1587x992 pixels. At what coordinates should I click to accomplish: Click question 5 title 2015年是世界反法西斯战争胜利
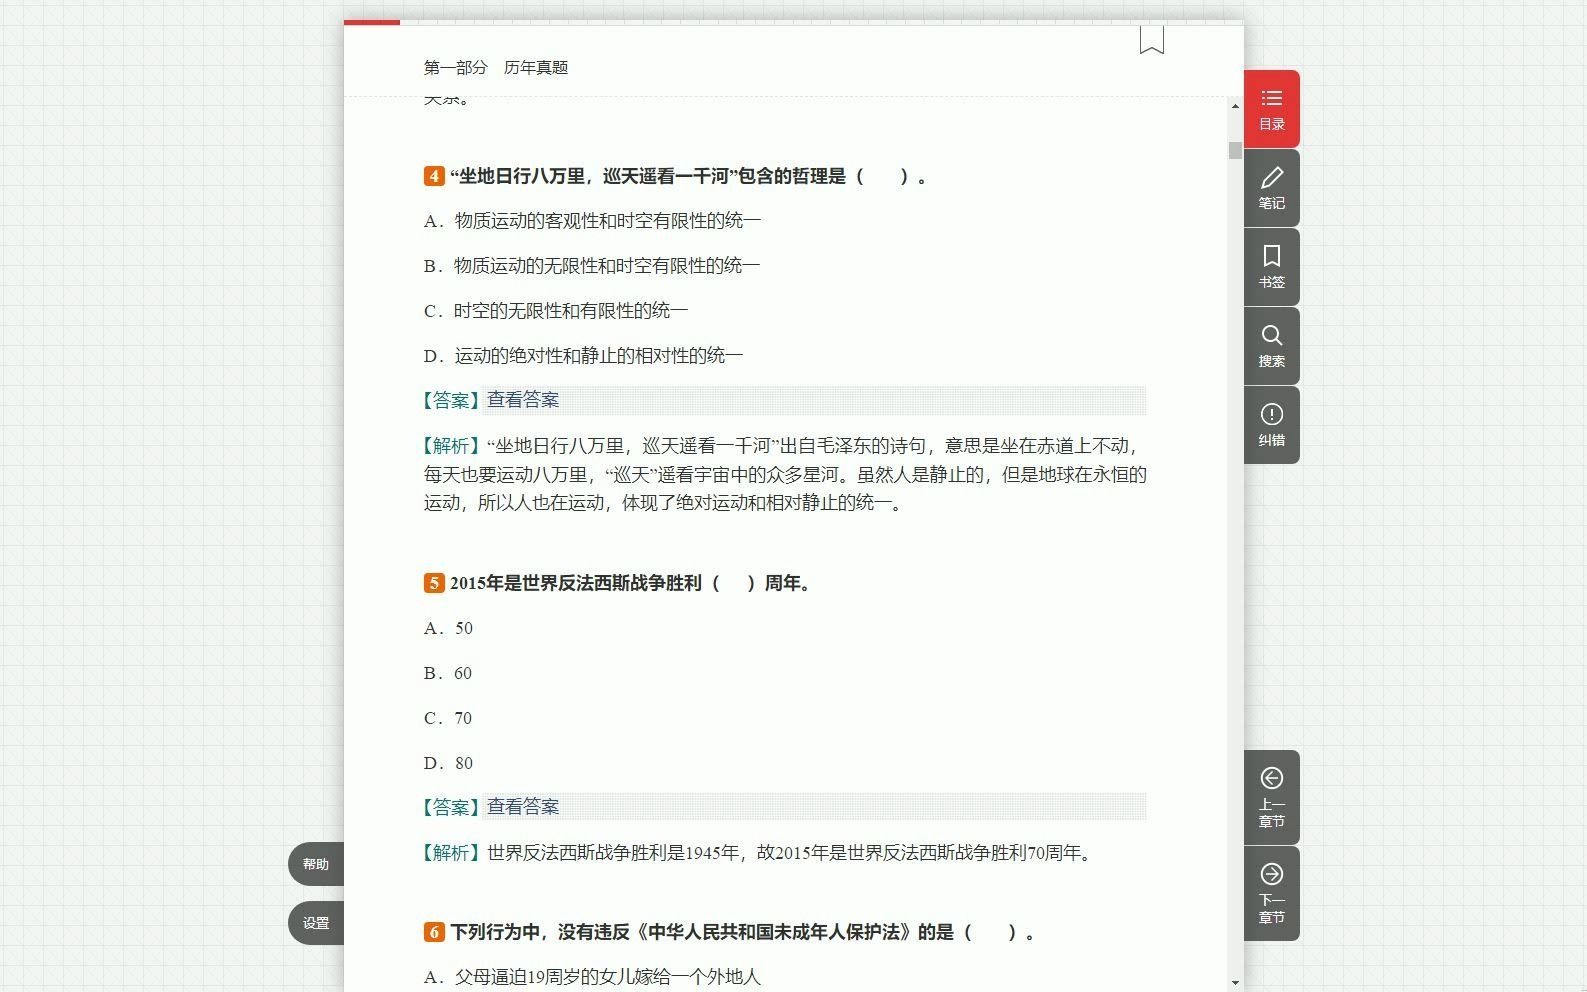point(617,583)
